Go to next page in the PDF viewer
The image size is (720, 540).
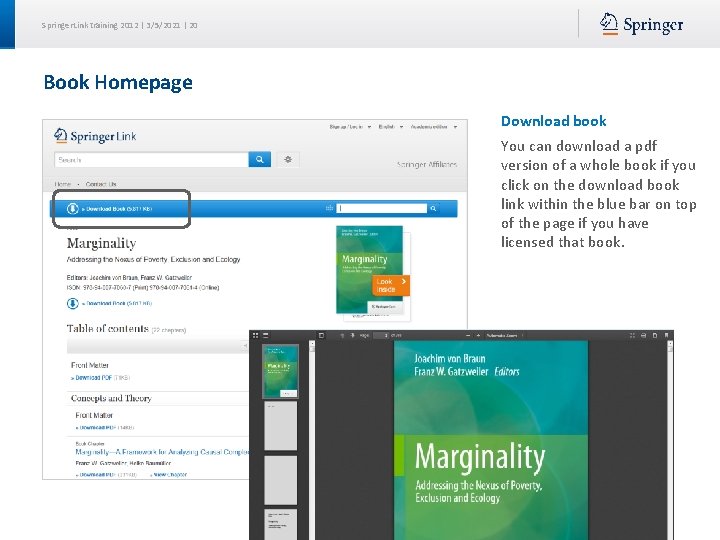pyautogui.click(x=353, y=336)
